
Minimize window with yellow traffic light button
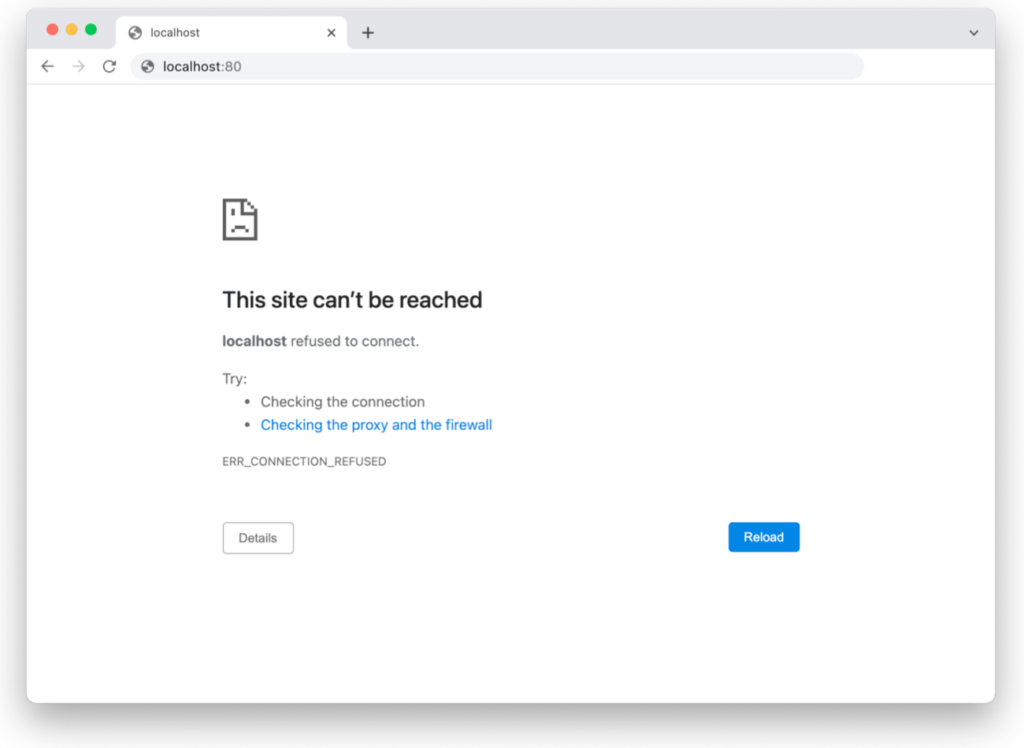pos(72,29)
